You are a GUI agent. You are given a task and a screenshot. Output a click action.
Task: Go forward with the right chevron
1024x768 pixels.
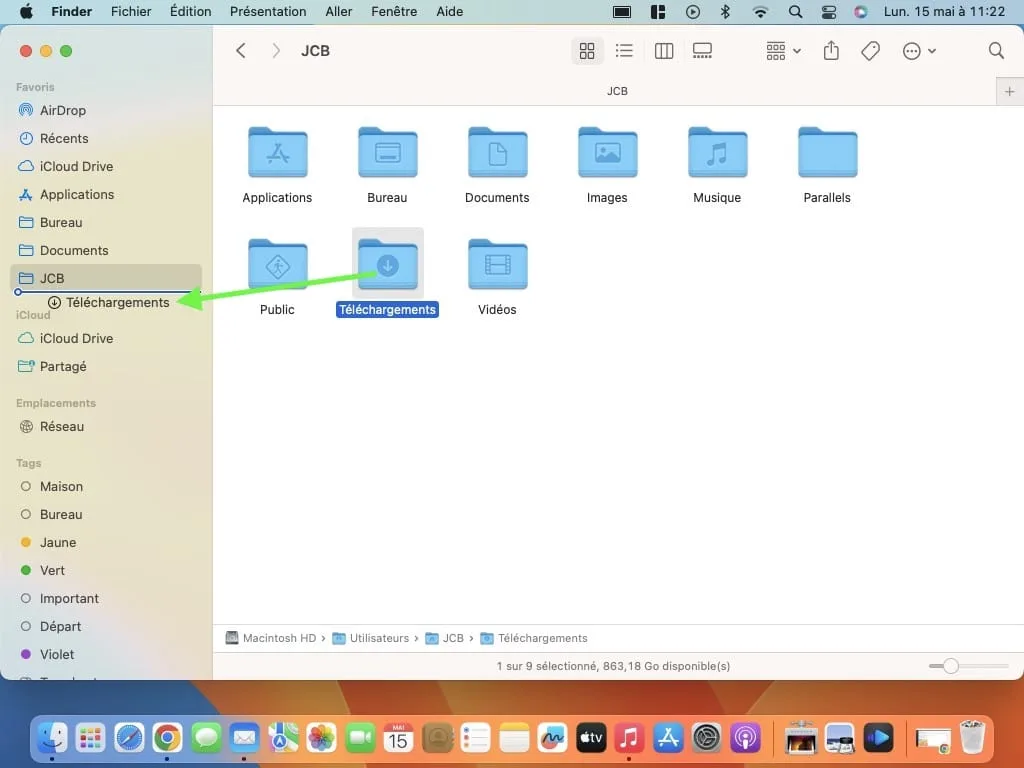[x=276, y=51]
